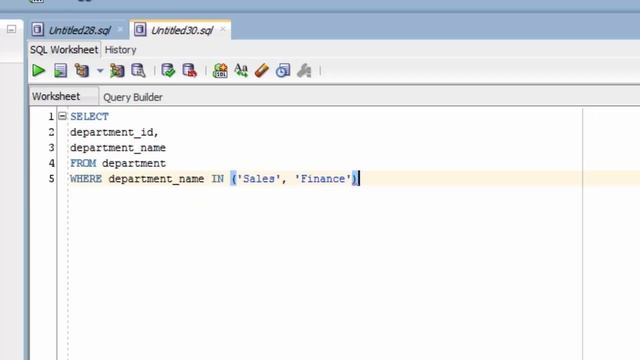The image size is (640, 360).
Task: Close the Untitled30.sql tab
Action: coord(222,29)
